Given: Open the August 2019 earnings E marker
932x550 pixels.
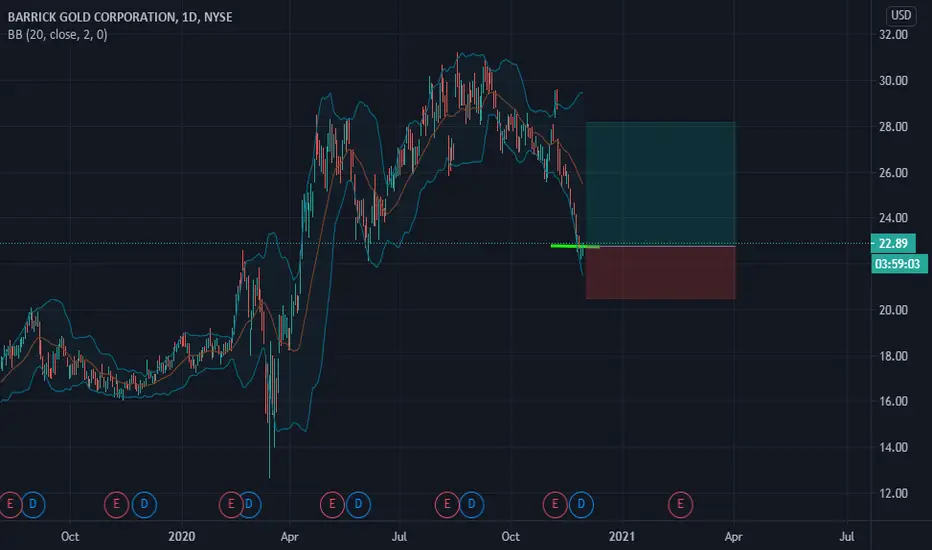Looking at the screenshot, I should click(x=10, y=505).
